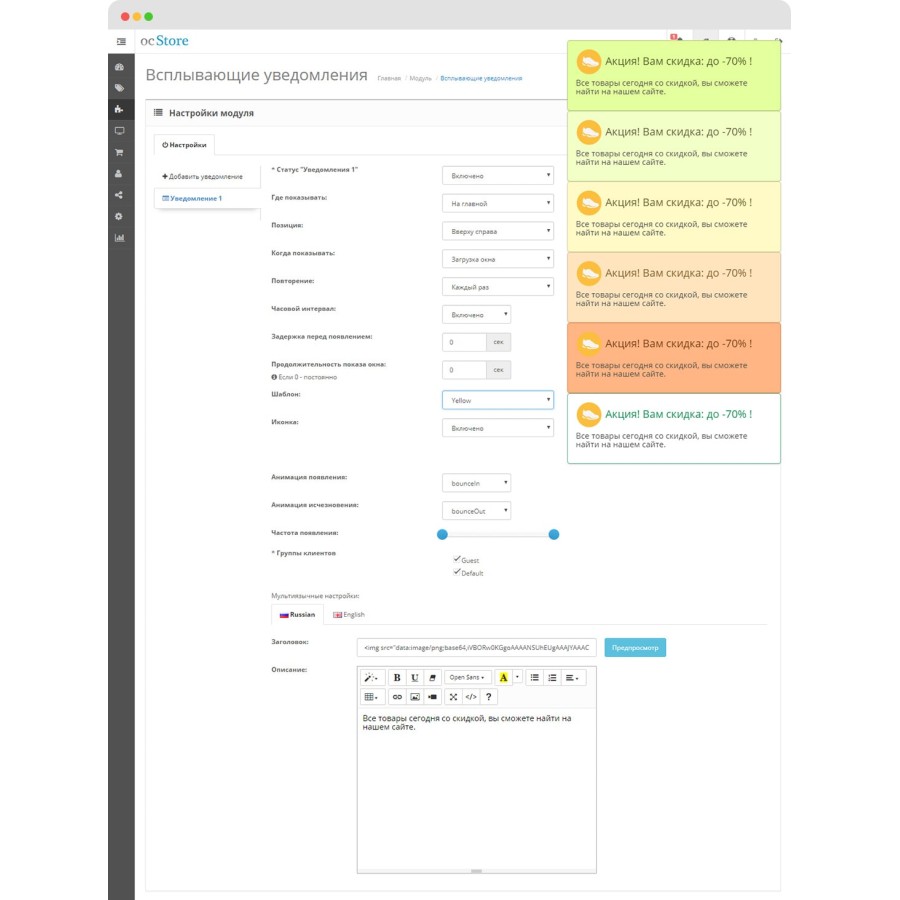Open the Extensions puzzle icon in sidebar

pos(119,110)
